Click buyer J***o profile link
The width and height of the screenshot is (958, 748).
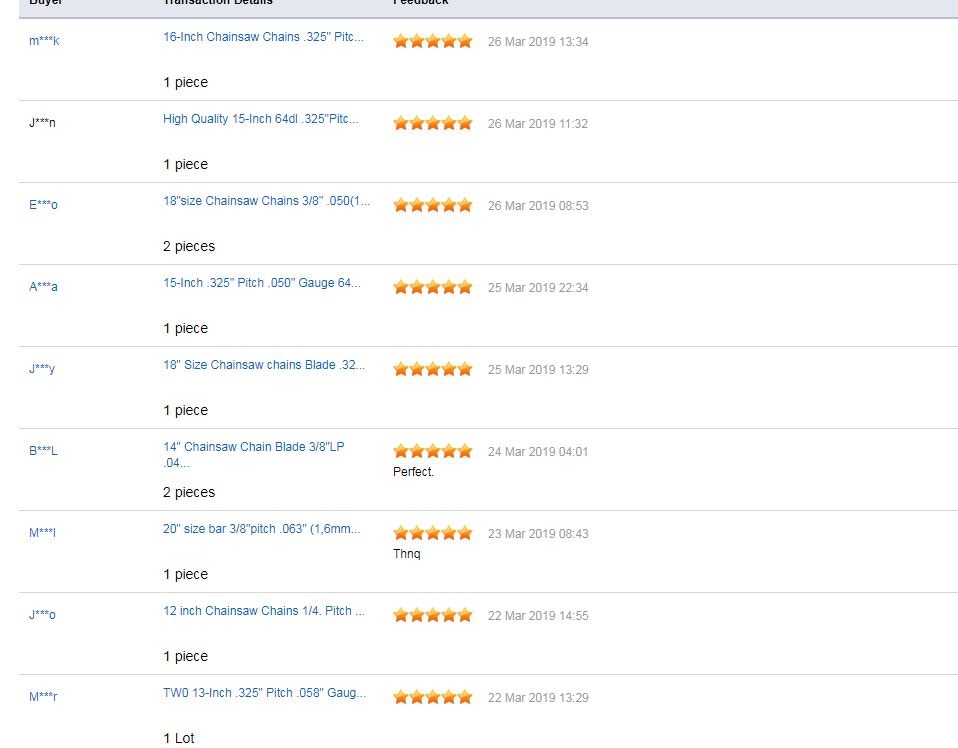[42, 615]
